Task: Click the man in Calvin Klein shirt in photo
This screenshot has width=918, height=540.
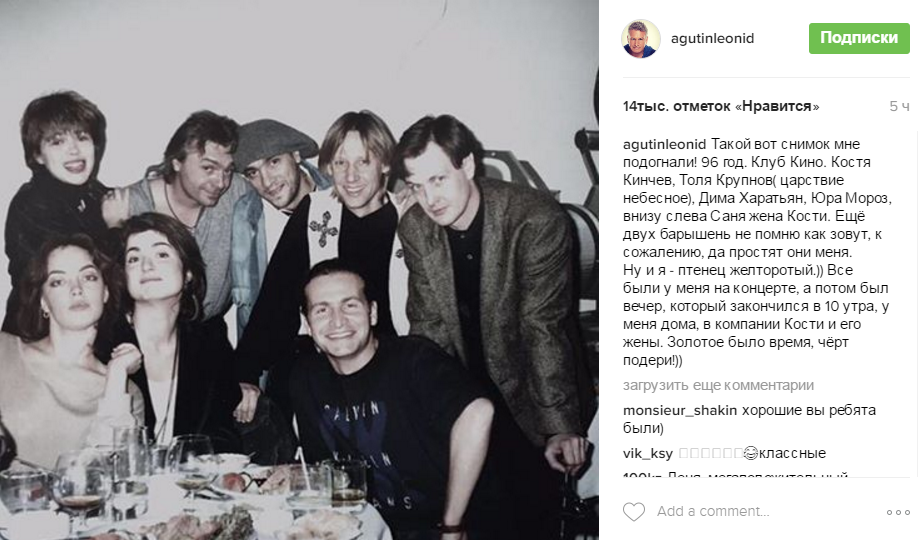Action: pyautogui.click(x=381, y=398)
